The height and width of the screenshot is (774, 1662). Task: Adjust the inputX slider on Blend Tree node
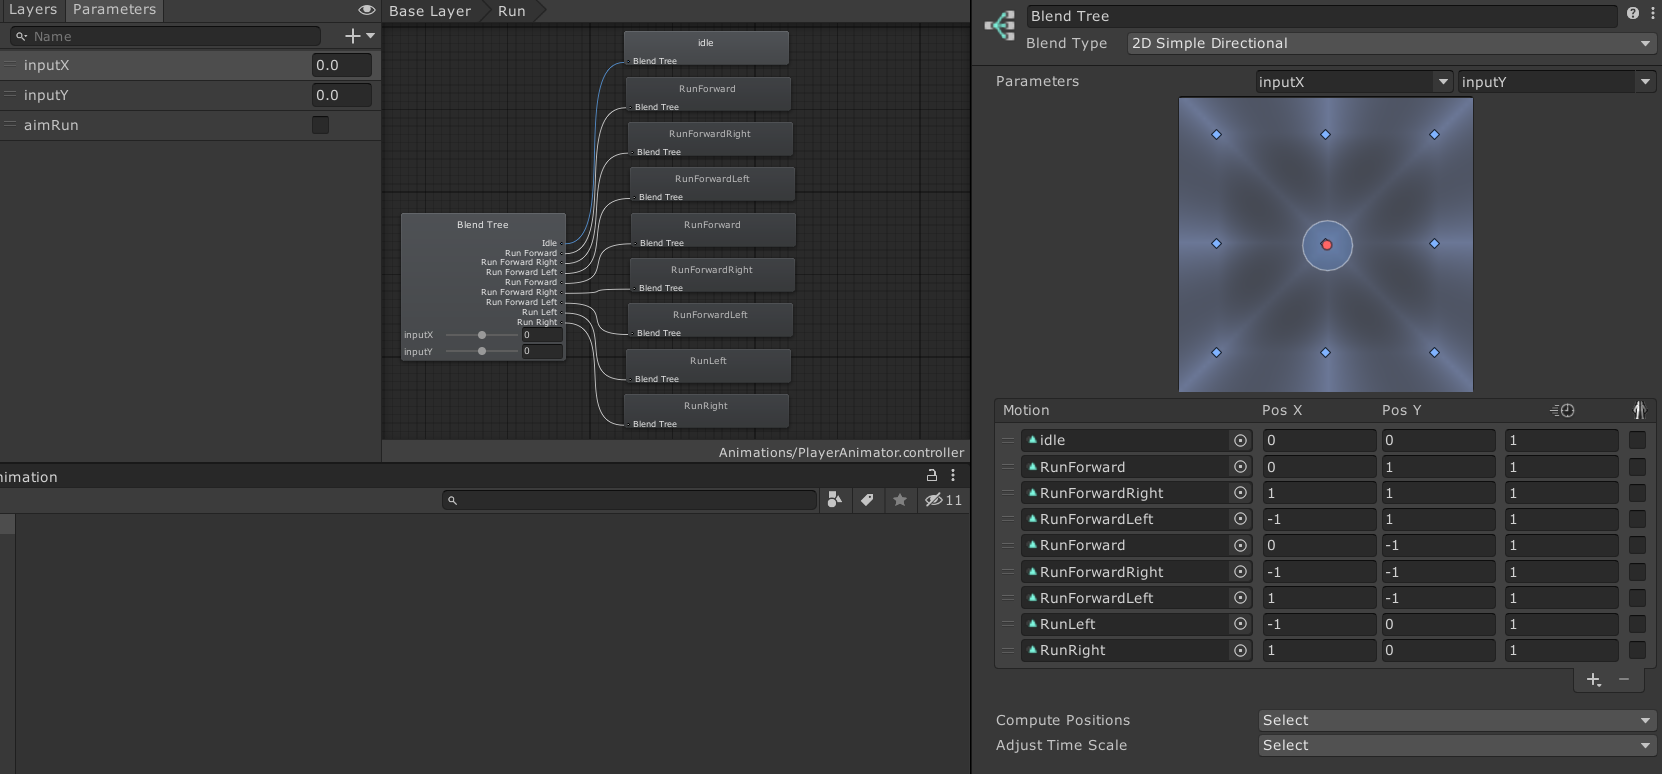click(x=482, y=335)
